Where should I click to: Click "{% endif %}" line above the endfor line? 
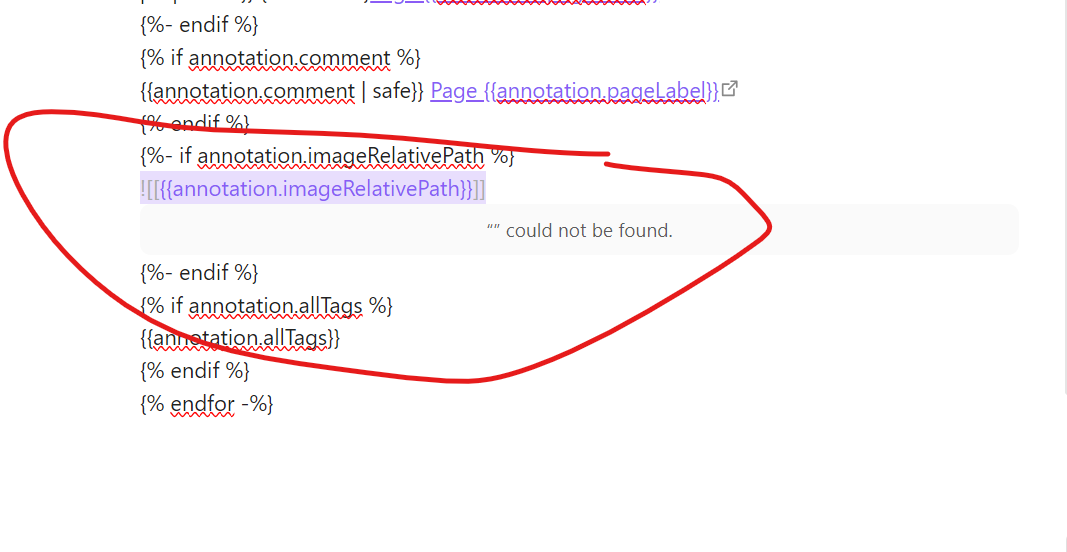(x=195, y=372)
